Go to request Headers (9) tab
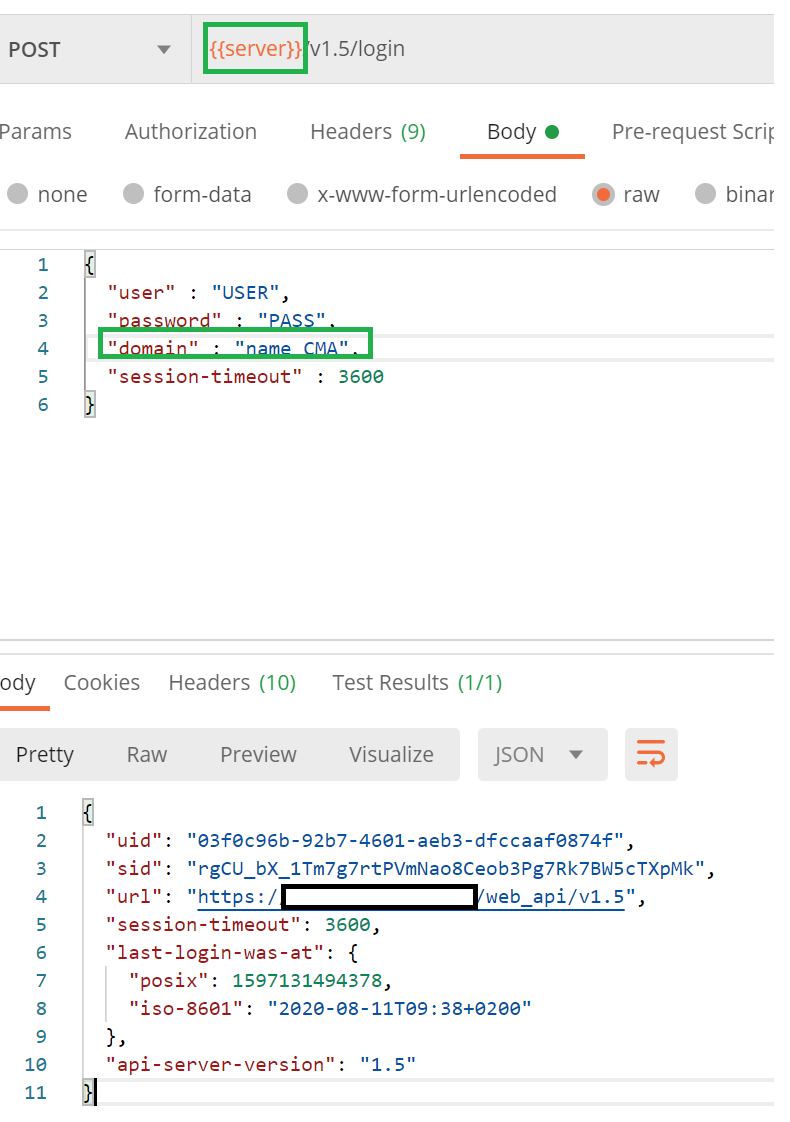The width and height of the screenshot is (790, 1122). click(x=367, y=132)
